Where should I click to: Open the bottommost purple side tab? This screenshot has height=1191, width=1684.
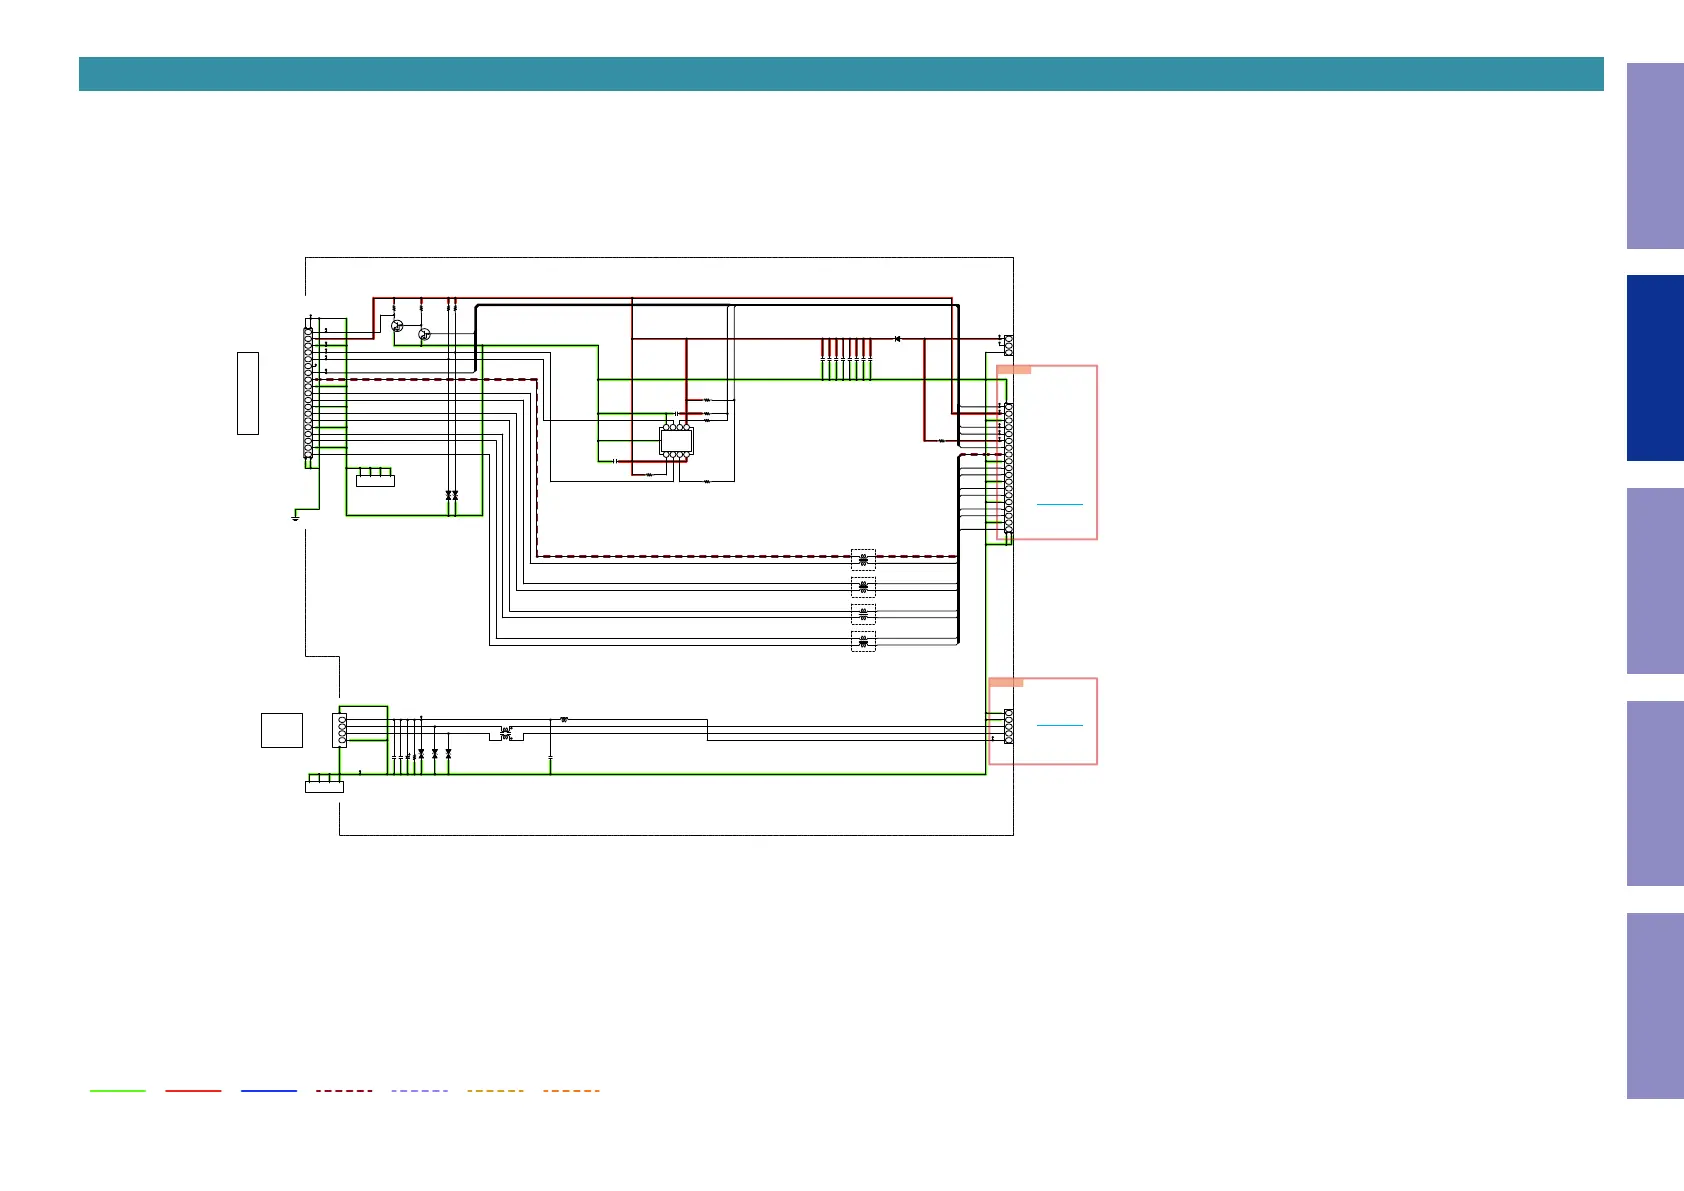click(1655, 1006)
